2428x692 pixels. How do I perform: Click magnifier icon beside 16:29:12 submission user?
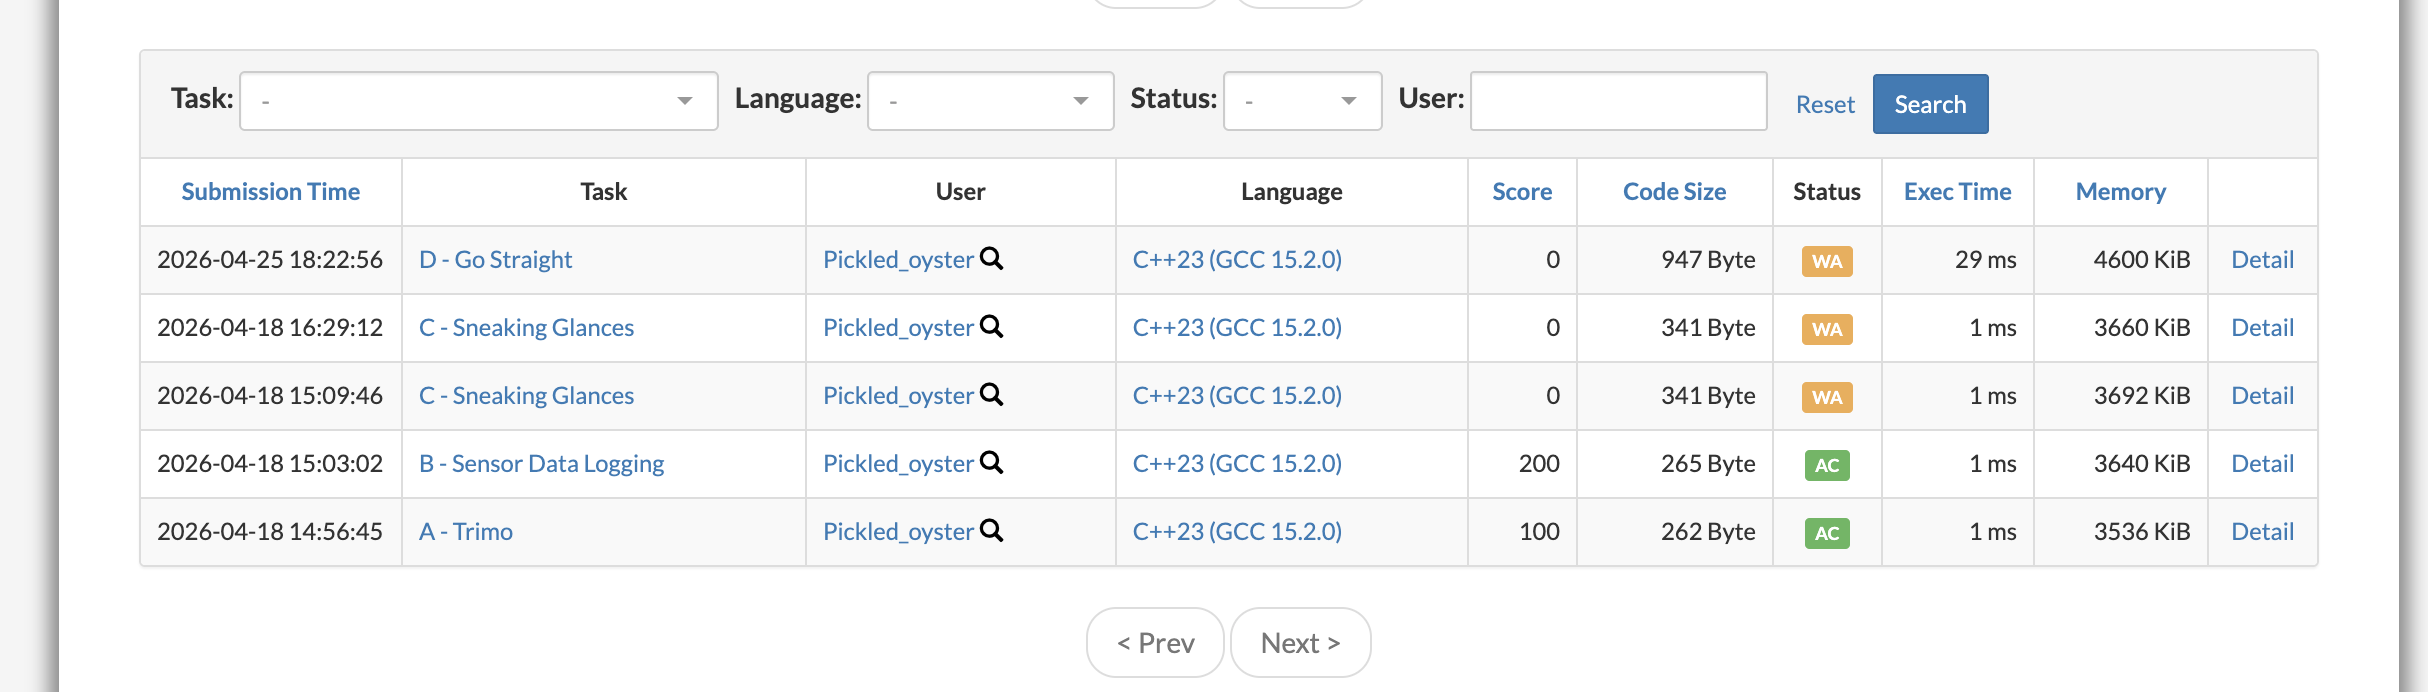pos(991,326)
